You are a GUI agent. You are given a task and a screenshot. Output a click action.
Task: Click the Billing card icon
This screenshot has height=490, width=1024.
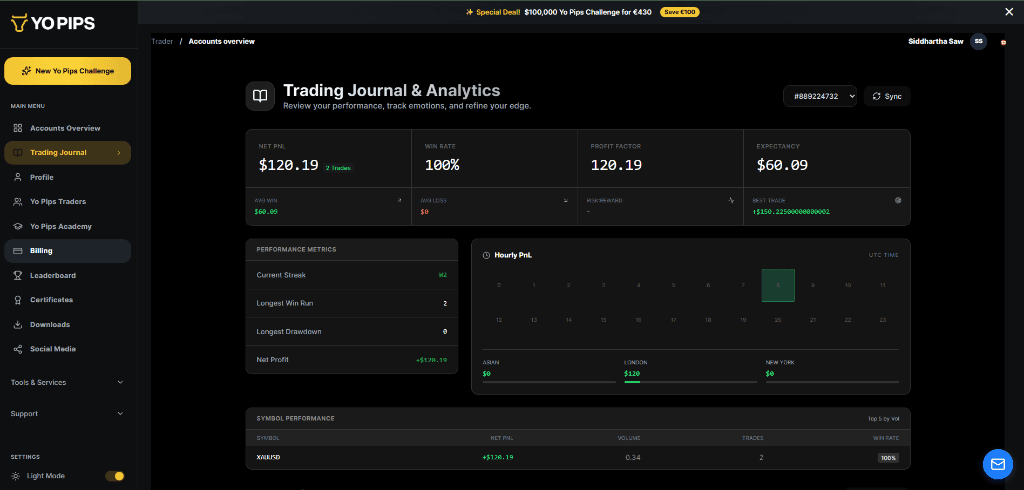coord(18,251)
